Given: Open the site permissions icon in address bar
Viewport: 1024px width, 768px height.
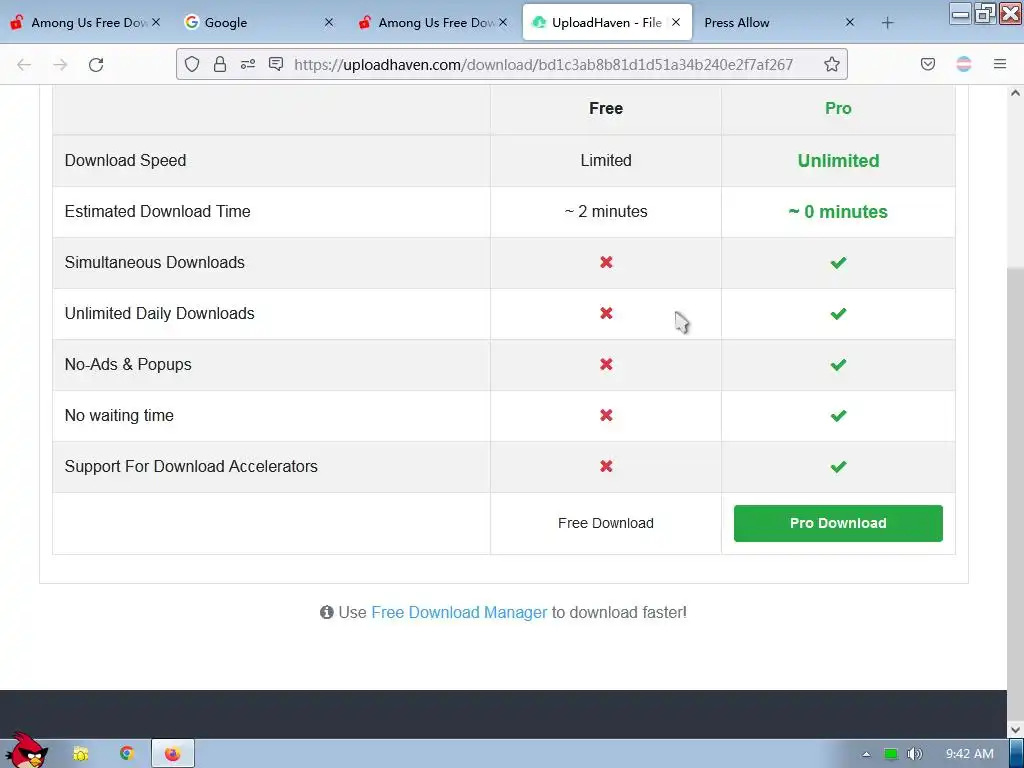Looking at the screenshot, I should 248,64.
